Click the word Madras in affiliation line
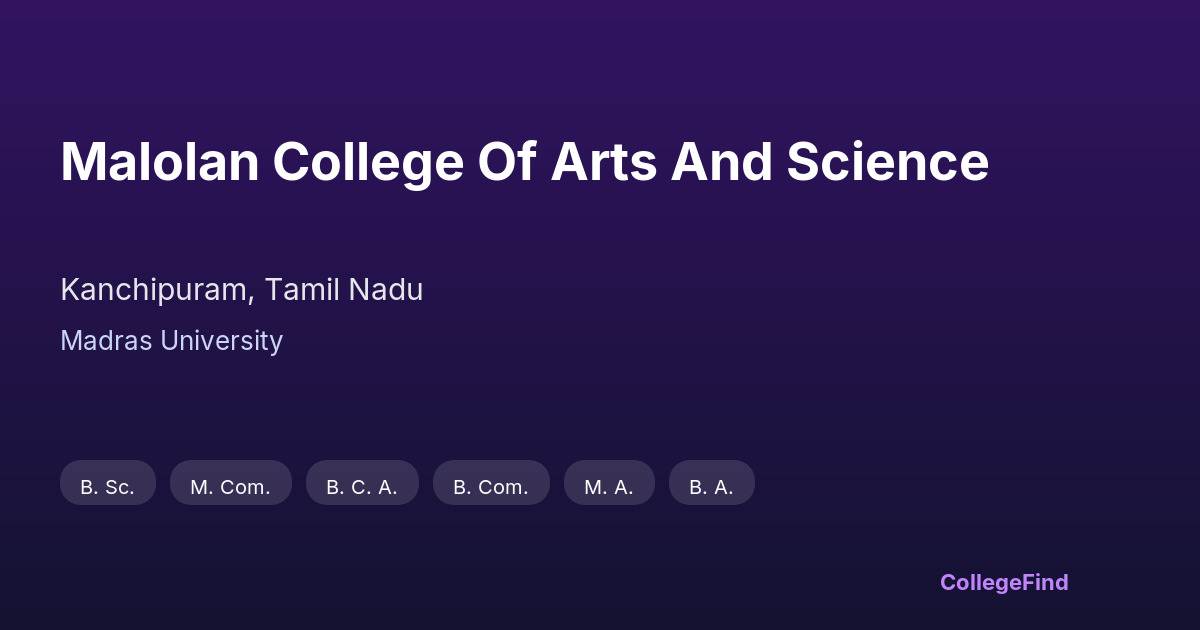The width and height of the screenshot is (1200, 630). click(x=106, y=341)
